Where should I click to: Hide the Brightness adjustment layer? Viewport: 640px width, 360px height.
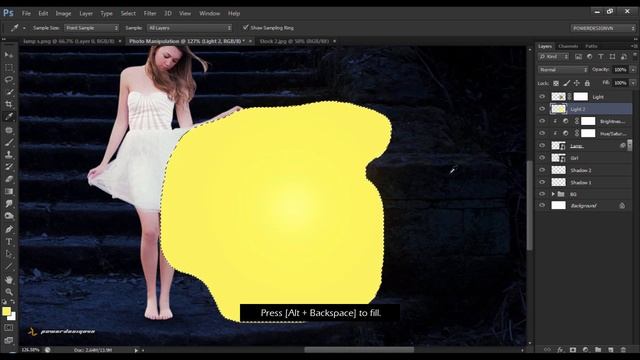tap(542, 121)
